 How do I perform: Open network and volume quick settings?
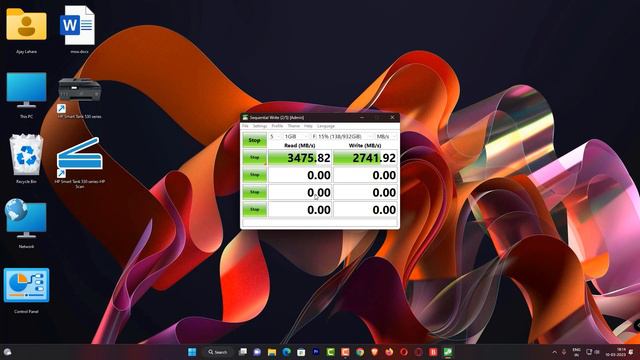click(593, 352)
